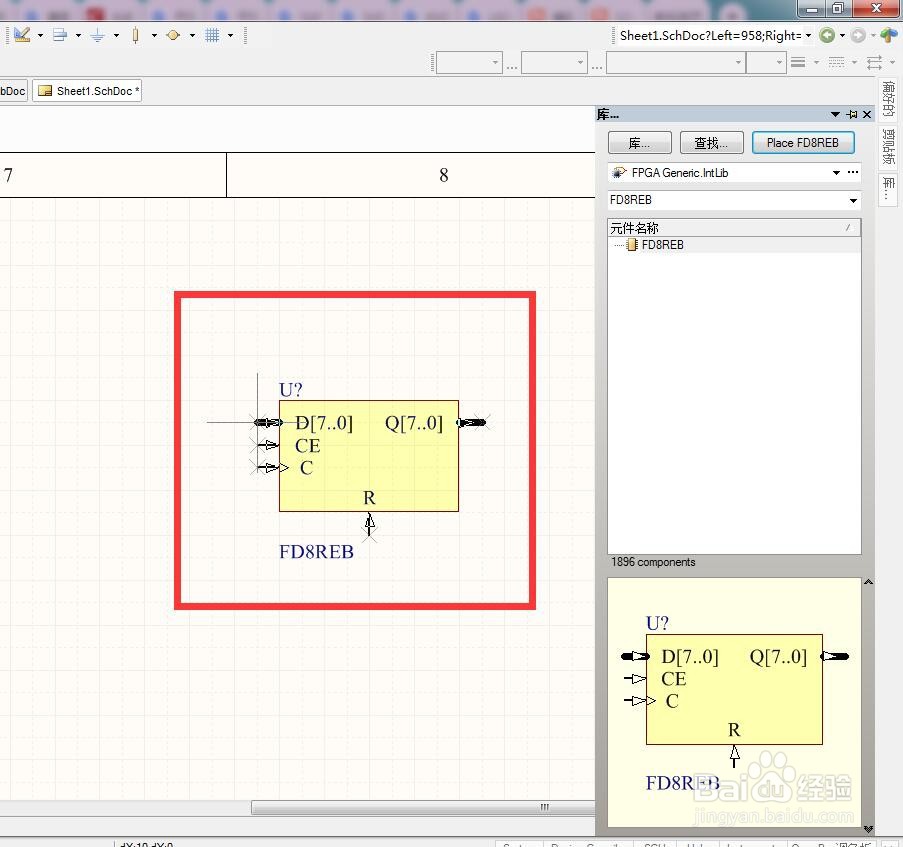Viewport: 903px width, 847px height.
Task: Open the drawing tools dropdown arrow
Action: point(40,36)
